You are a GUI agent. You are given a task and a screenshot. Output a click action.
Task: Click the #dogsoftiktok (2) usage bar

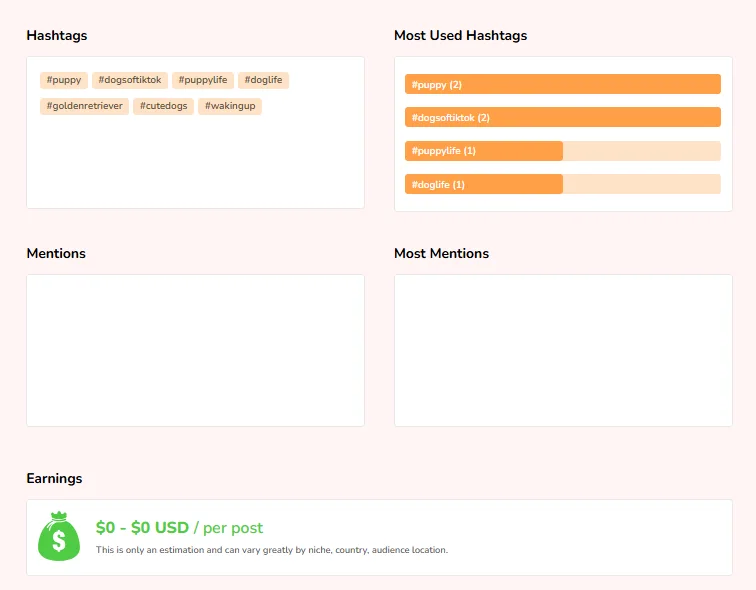click(563, 118)
